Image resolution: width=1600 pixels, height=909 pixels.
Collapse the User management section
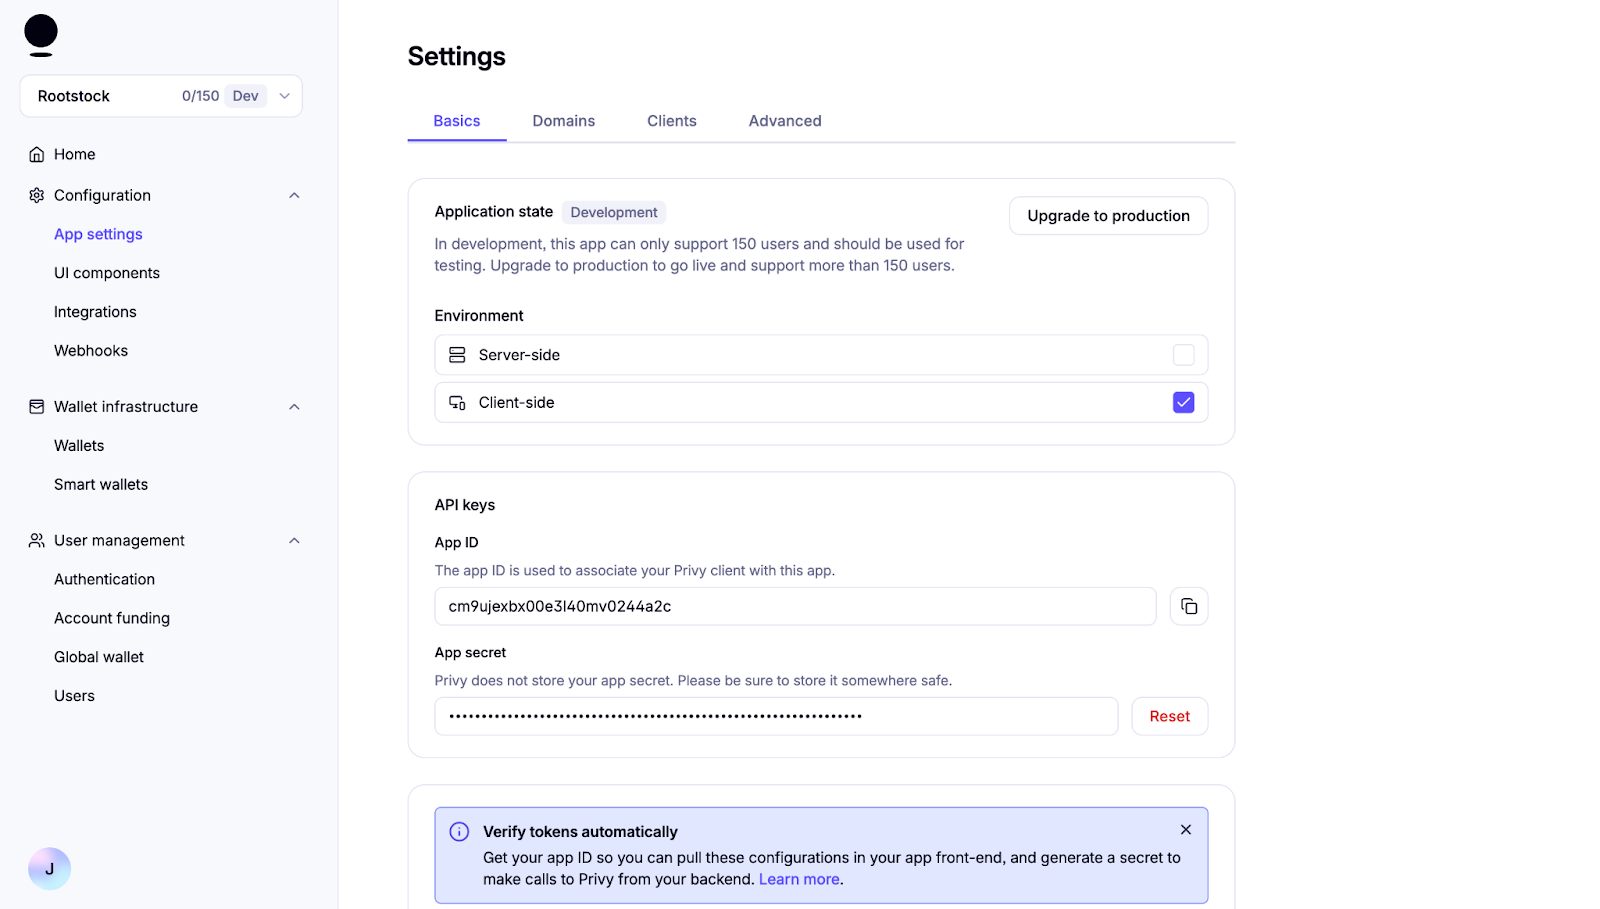coord(294,540)
